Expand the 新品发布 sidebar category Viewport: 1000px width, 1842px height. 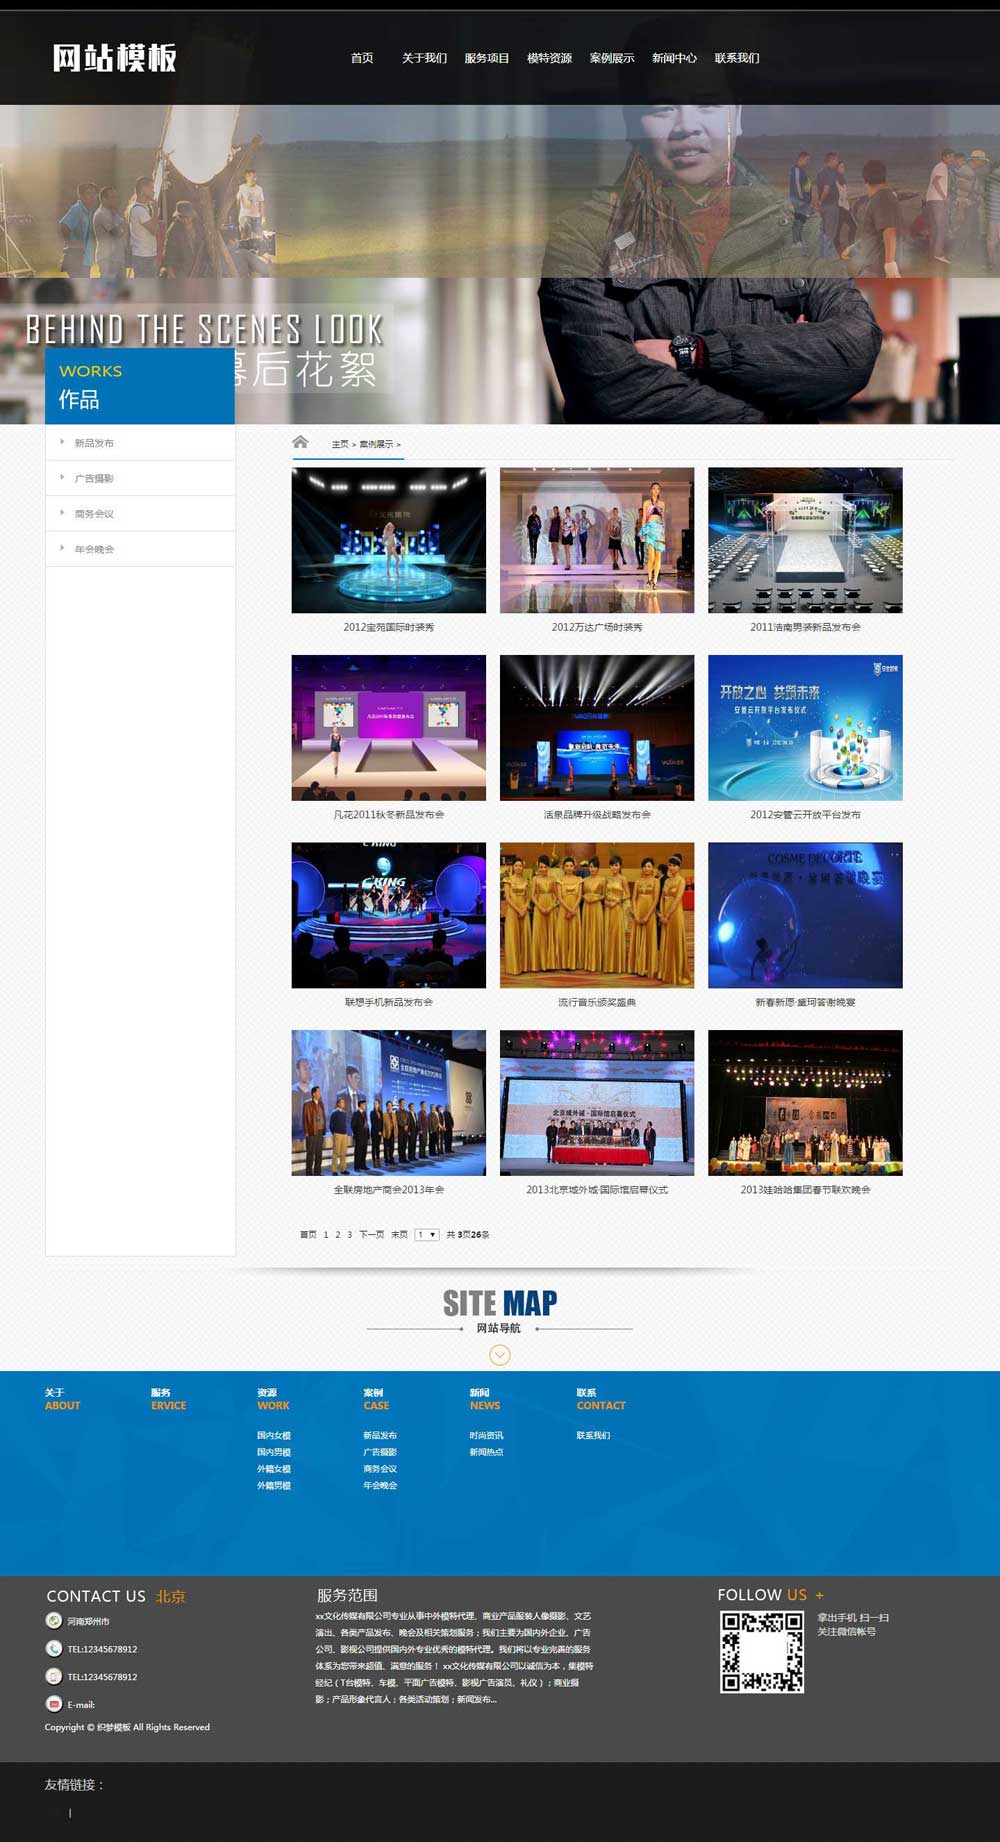[94, 443]
